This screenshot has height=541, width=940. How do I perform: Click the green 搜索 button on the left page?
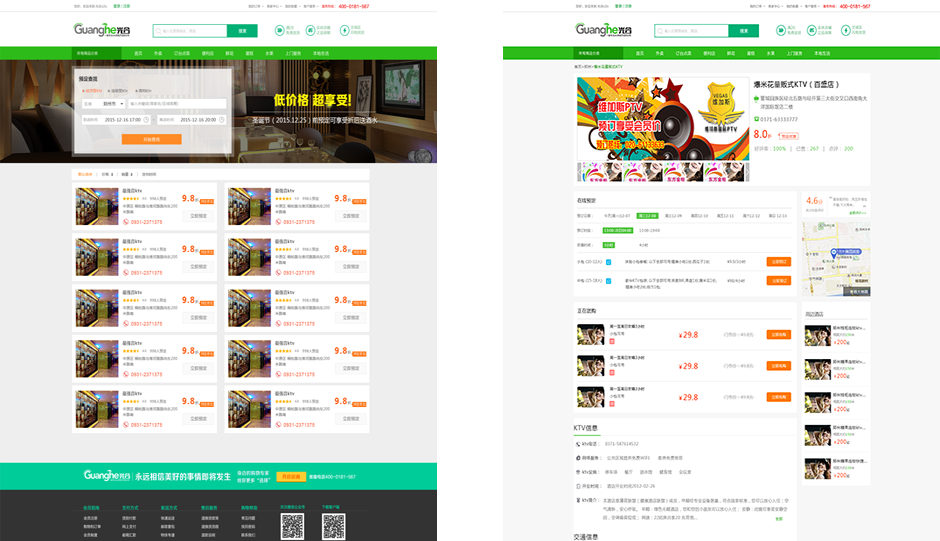[x=242, y=31]
